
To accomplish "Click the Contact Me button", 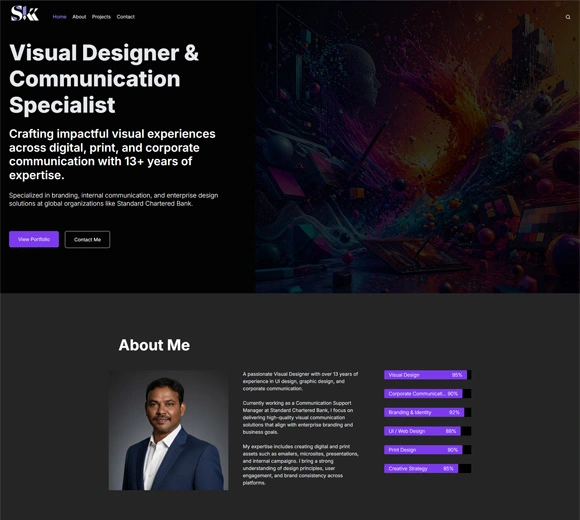I will tap(87, 239).
